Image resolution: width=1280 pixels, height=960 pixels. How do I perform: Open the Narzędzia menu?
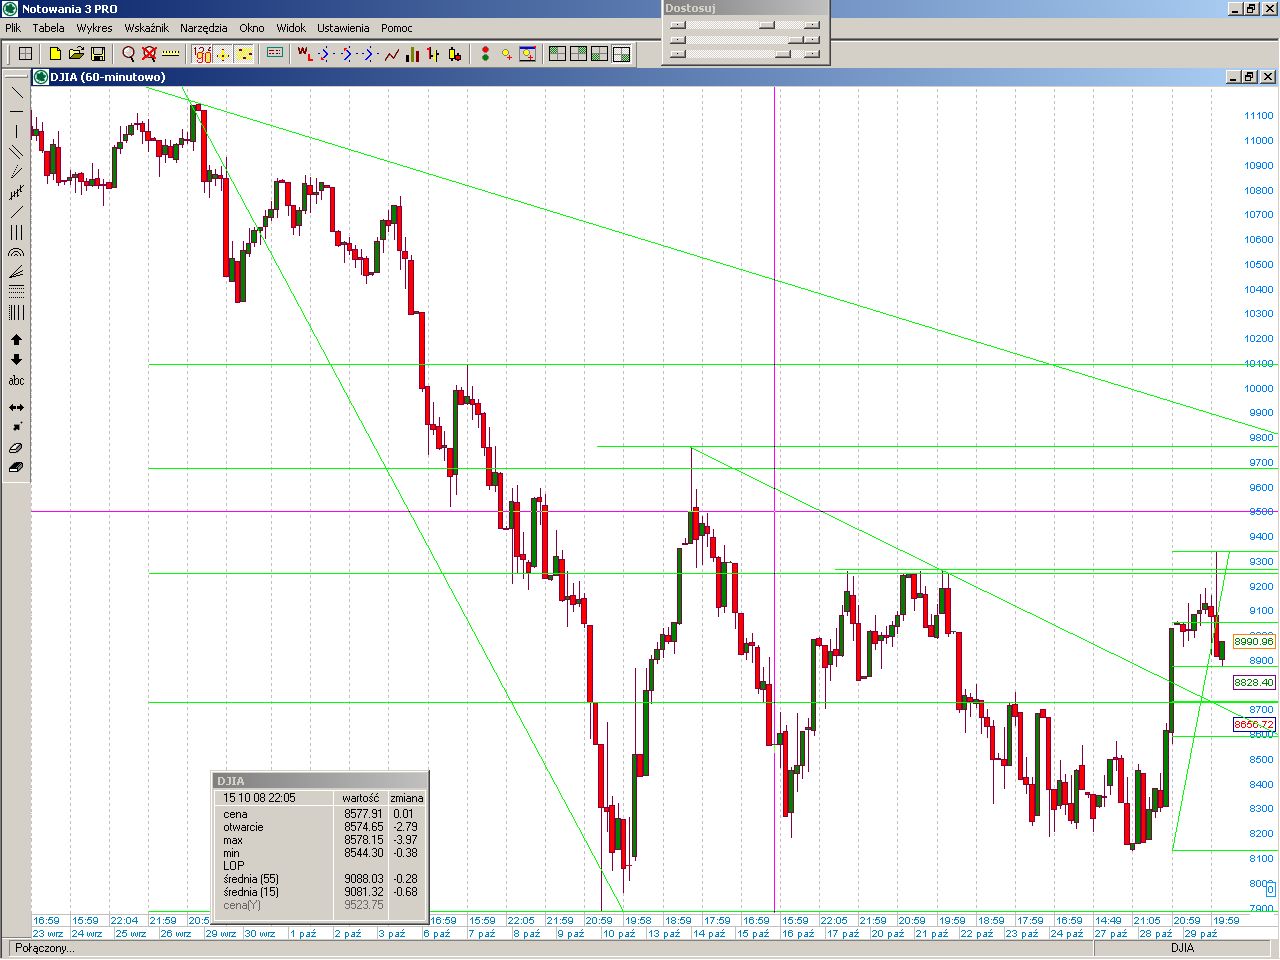[203, 28]
